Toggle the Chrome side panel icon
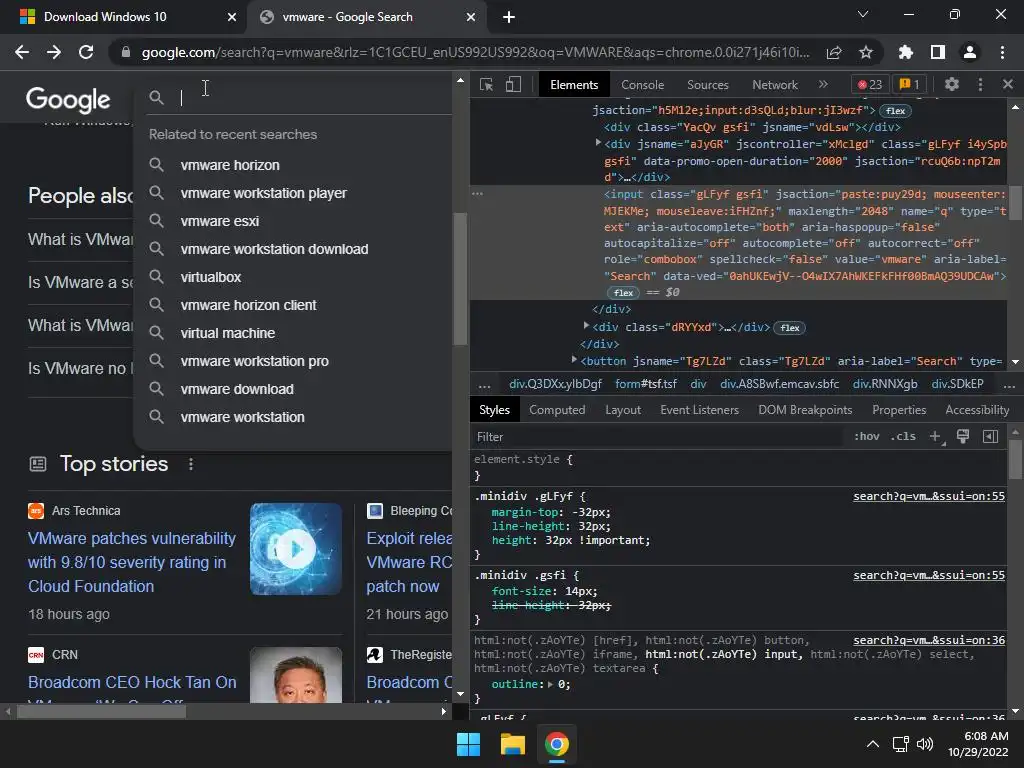The image size is (1024, 768). [938, 52]
